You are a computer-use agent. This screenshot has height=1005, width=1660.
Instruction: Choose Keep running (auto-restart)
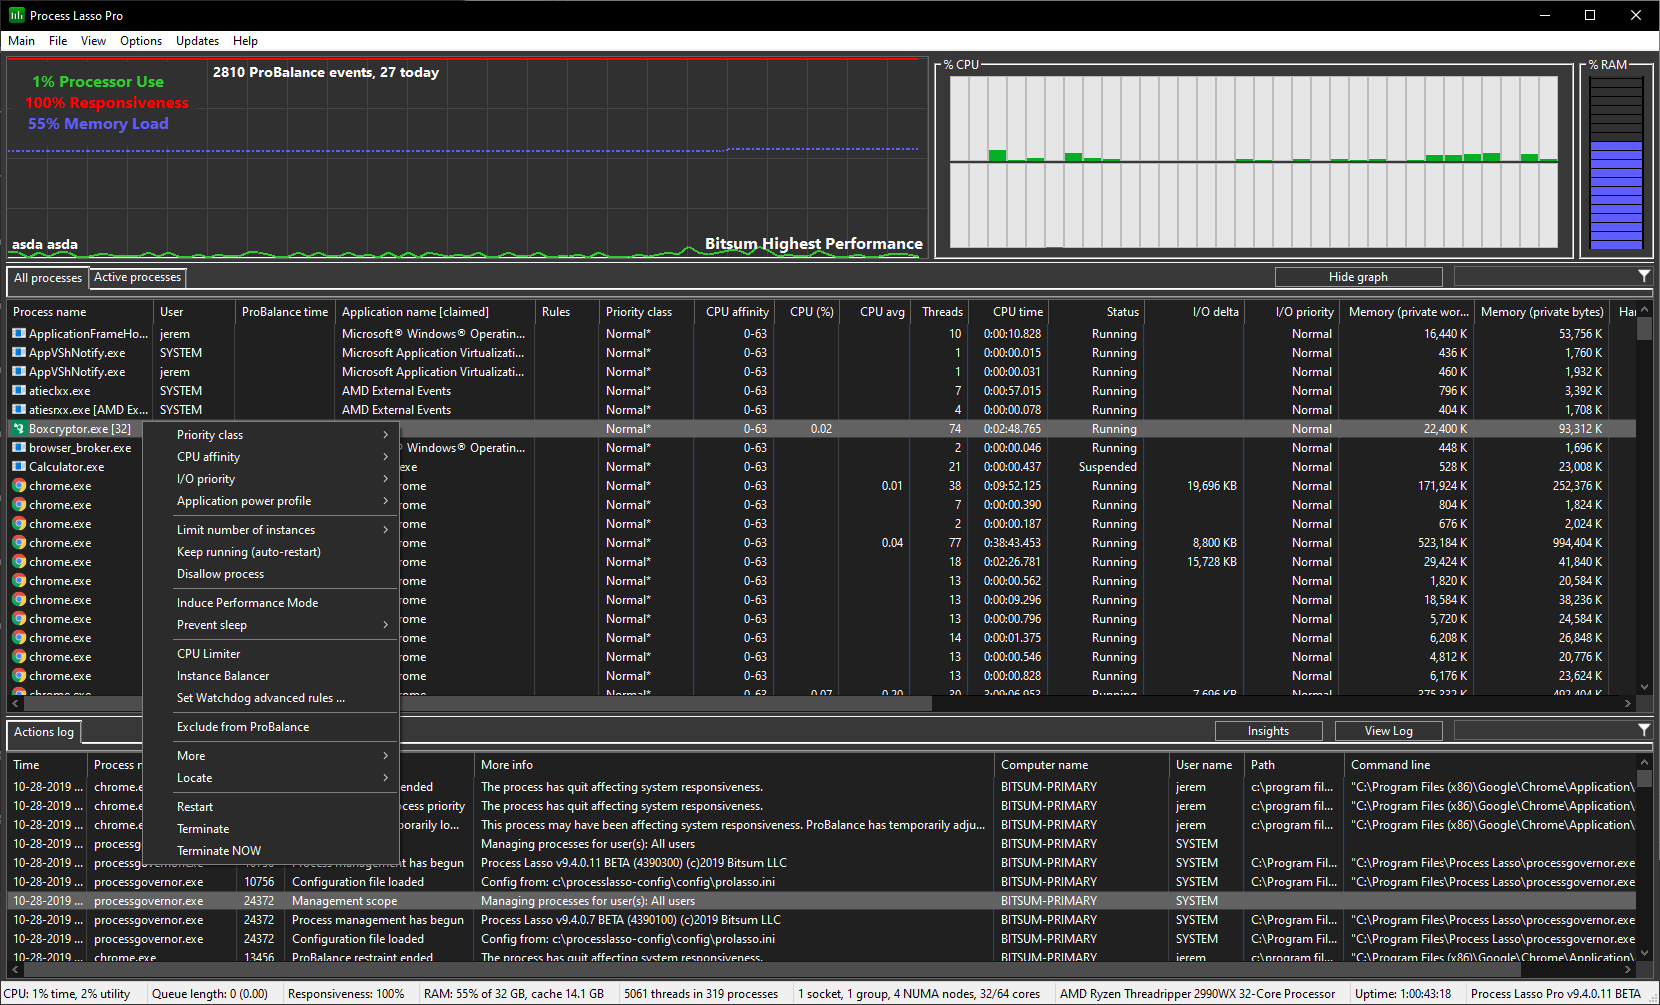271,552
